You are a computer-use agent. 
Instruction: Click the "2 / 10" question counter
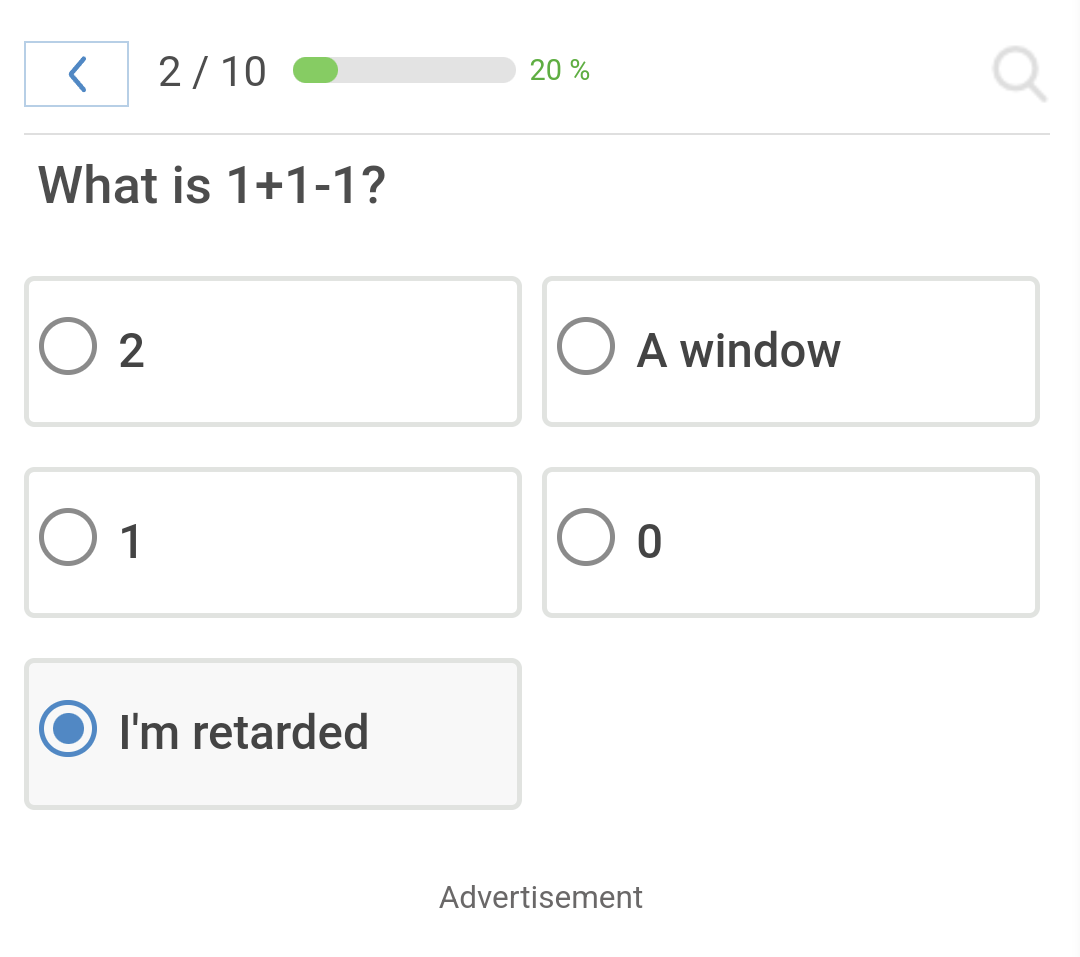pyautogui.click(x=212, y=72)
